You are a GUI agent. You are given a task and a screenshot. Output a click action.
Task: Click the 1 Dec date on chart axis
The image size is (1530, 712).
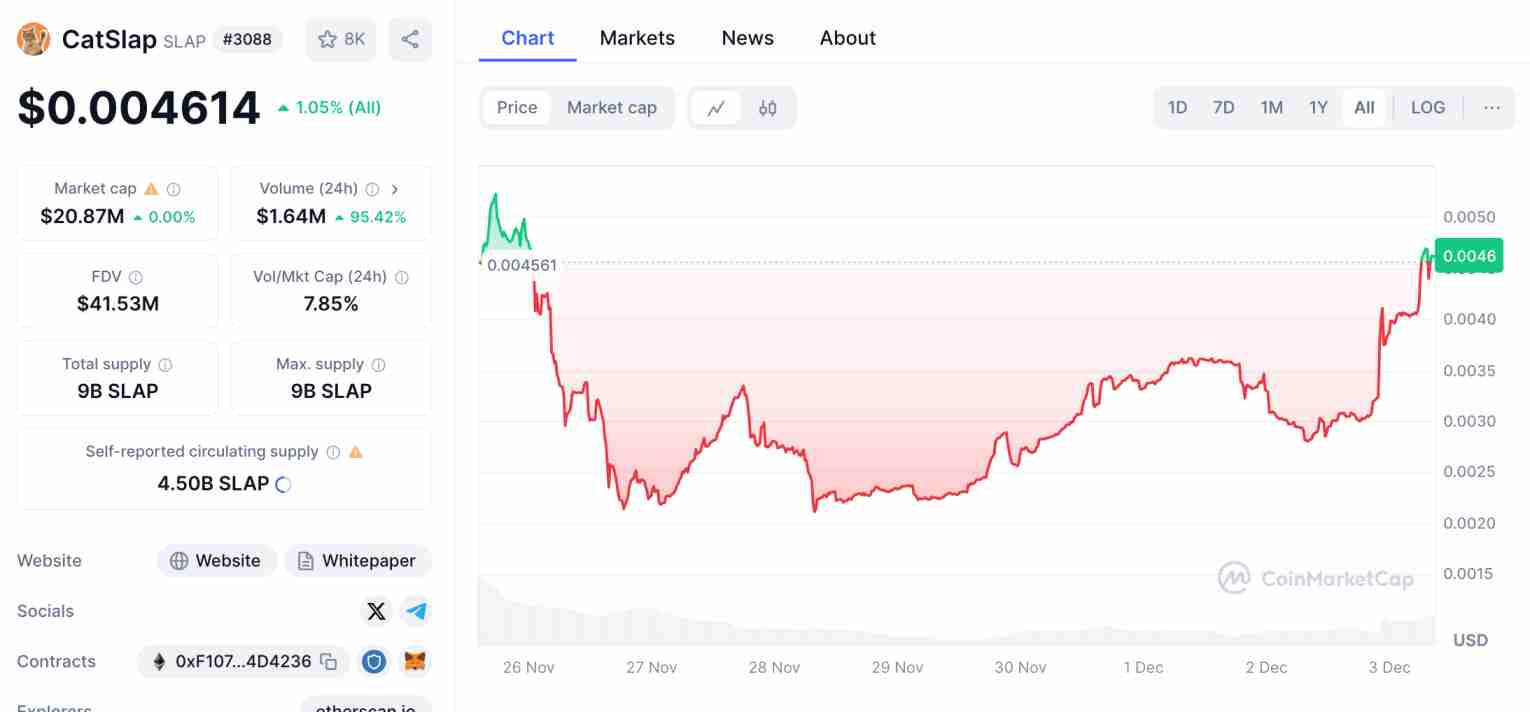tap(1143, 667)
